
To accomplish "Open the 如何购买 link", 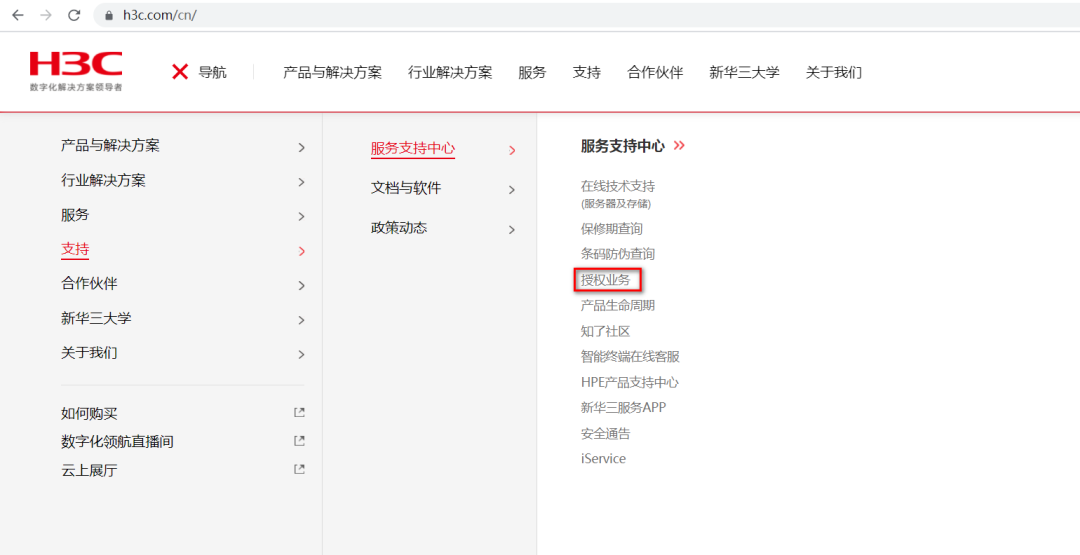I will [x=89, y=413].
